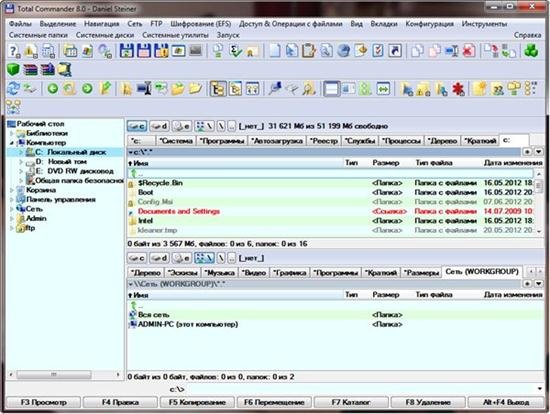
Task: Expand the Сеть node in folder tree
Action: click(12, 209)
